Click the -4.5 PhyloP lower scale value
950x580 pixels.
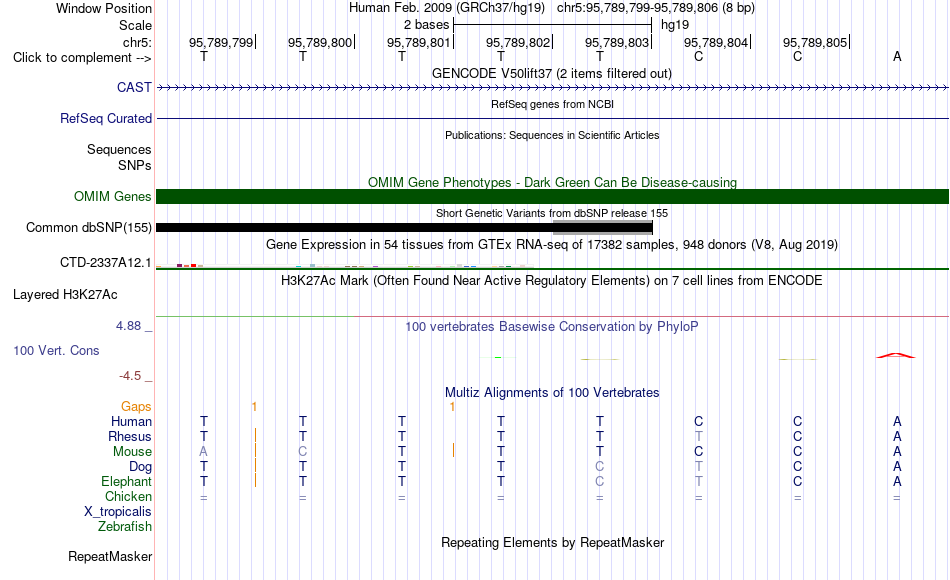[x=130, y=376]
